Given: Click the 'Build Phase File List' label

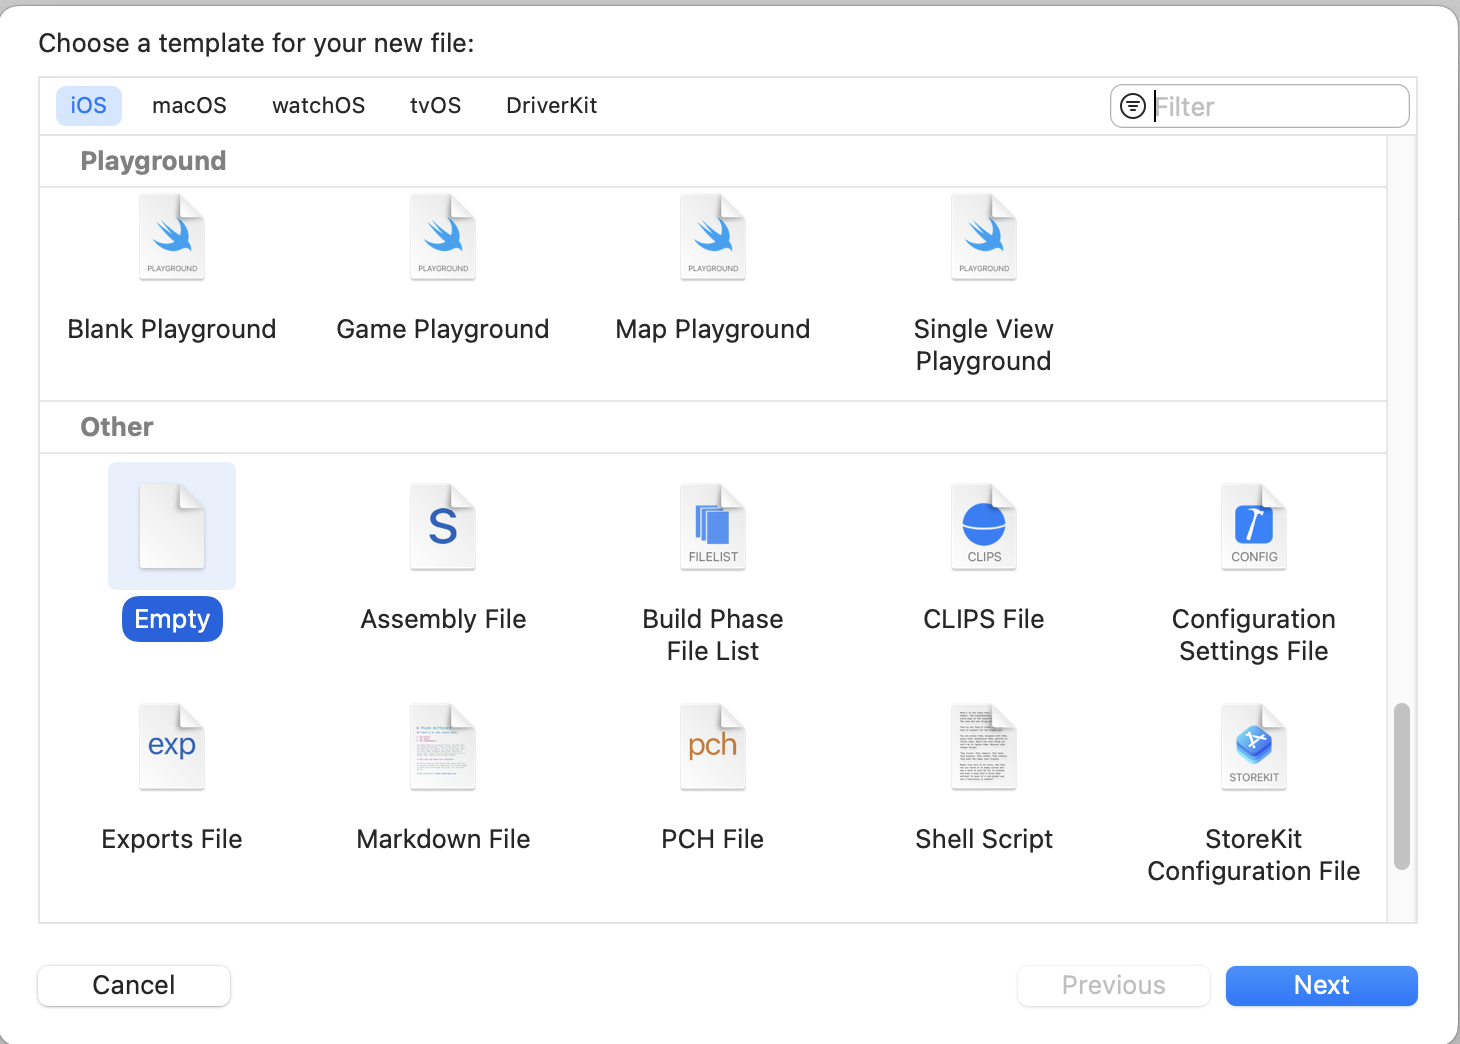Looking at the screenshot, I should tap(713, 635).
